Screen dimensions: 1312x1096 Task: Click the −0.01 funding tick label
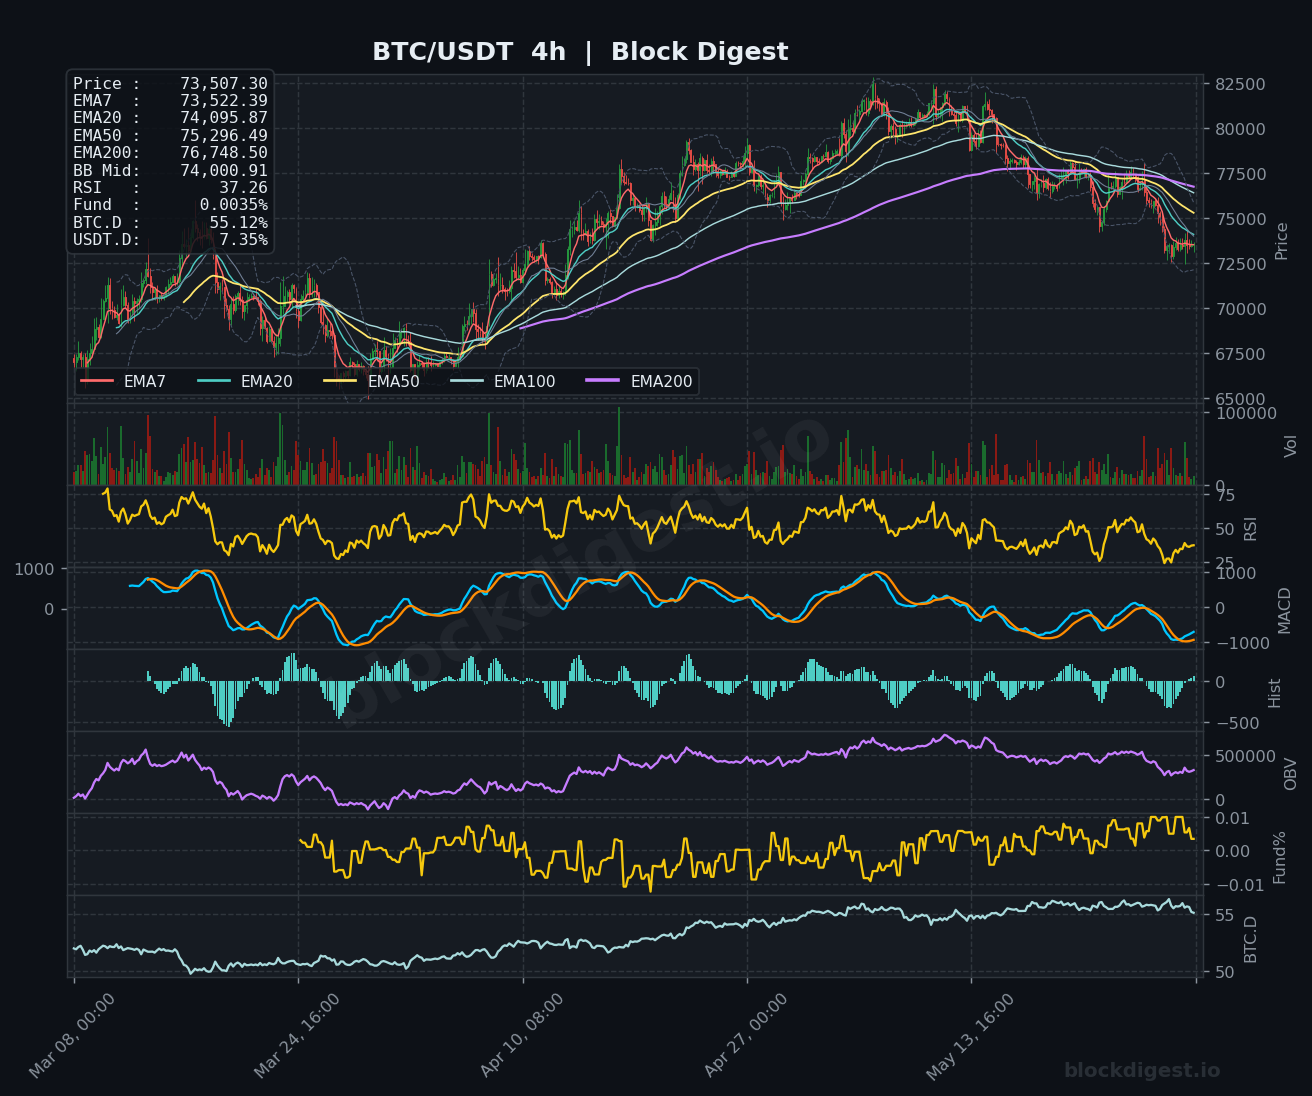pyautogui.click(x=1240, y=885)
